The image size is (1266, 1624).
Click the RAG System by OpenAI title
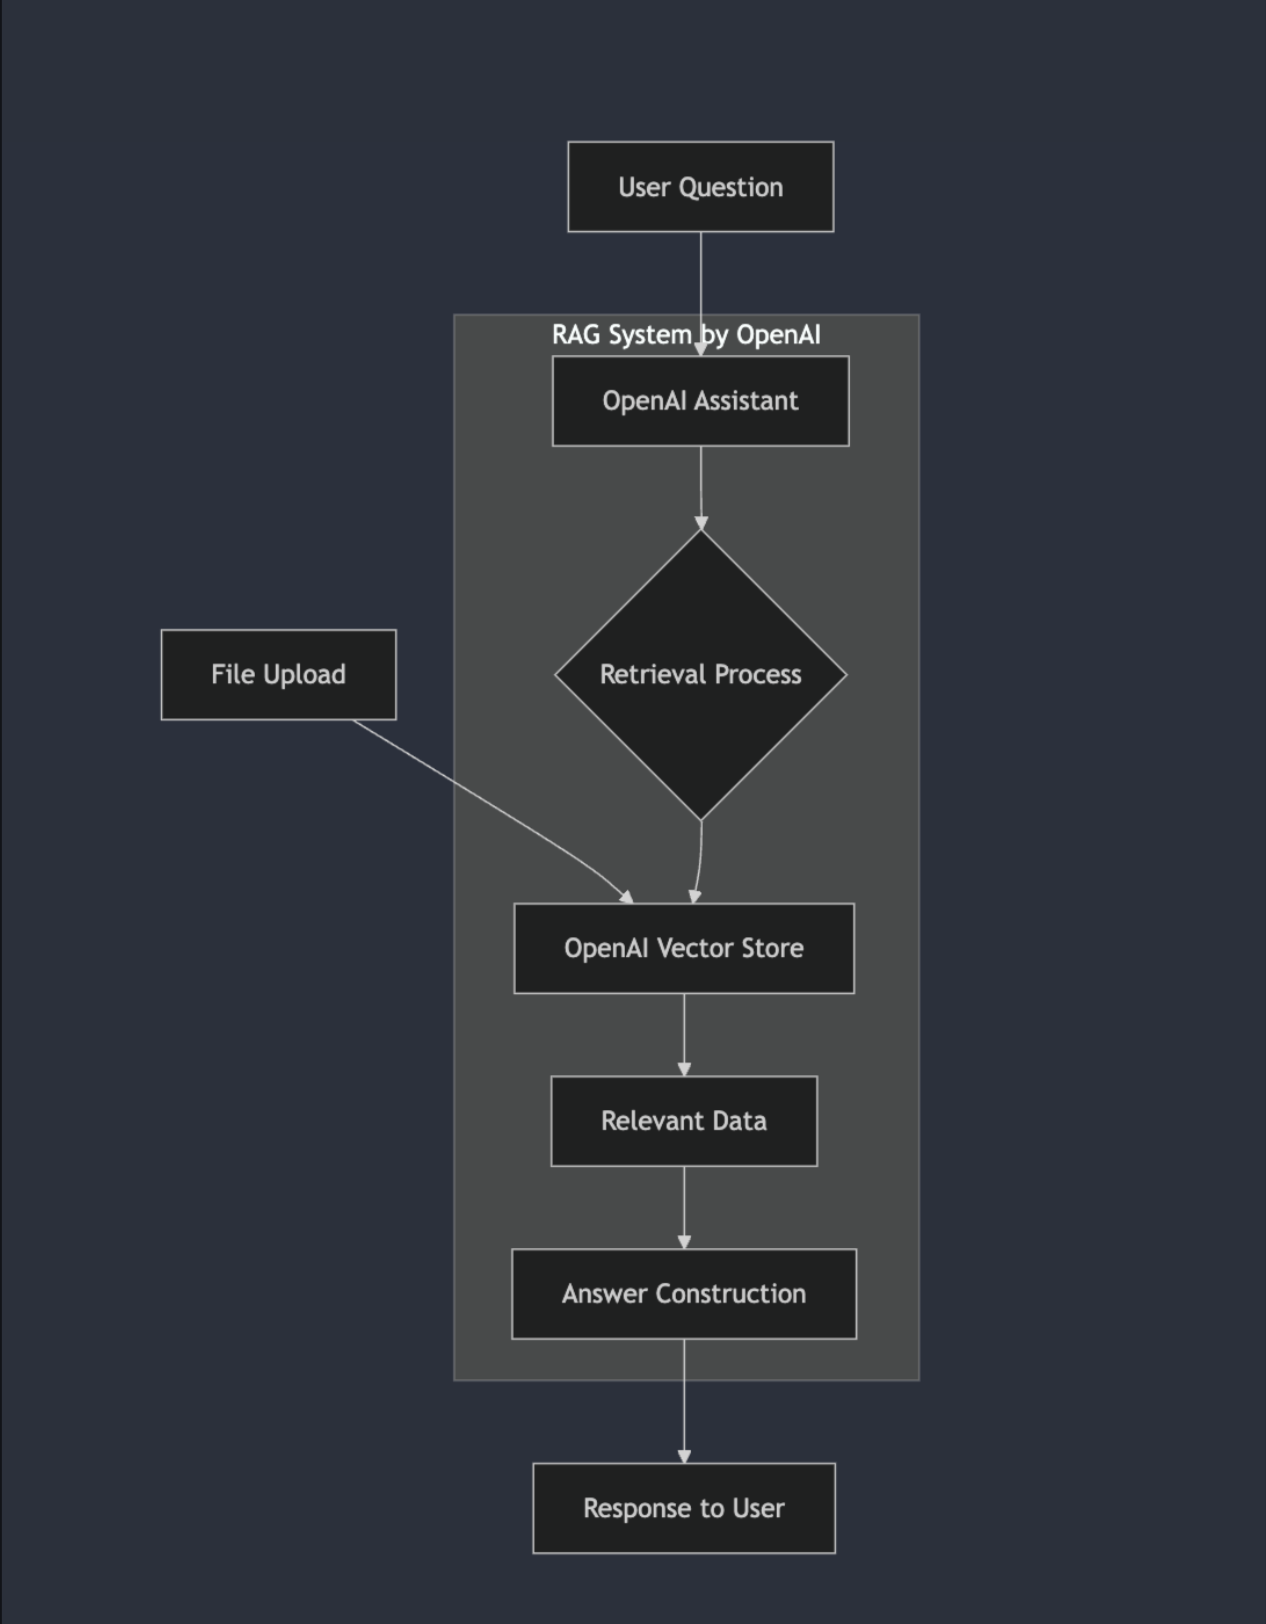click(x=620, y=335)
